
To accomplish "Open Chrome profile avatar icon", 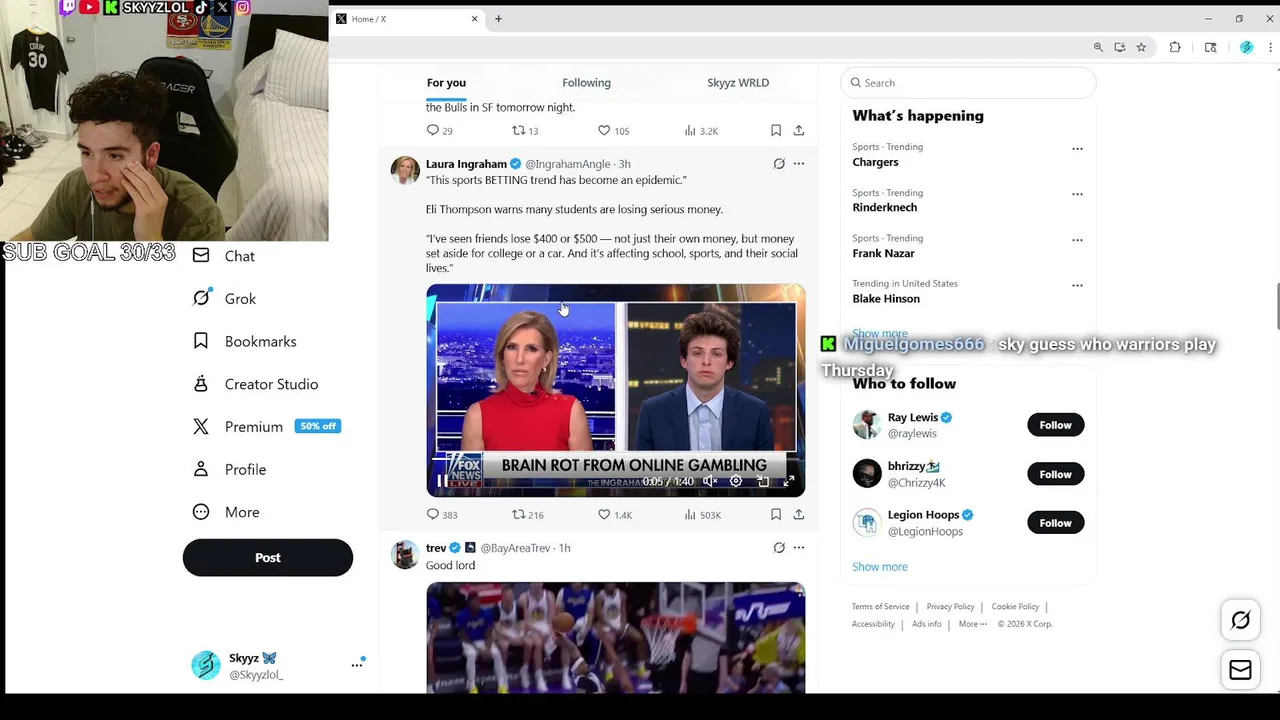I will [x=1246, y=47].
